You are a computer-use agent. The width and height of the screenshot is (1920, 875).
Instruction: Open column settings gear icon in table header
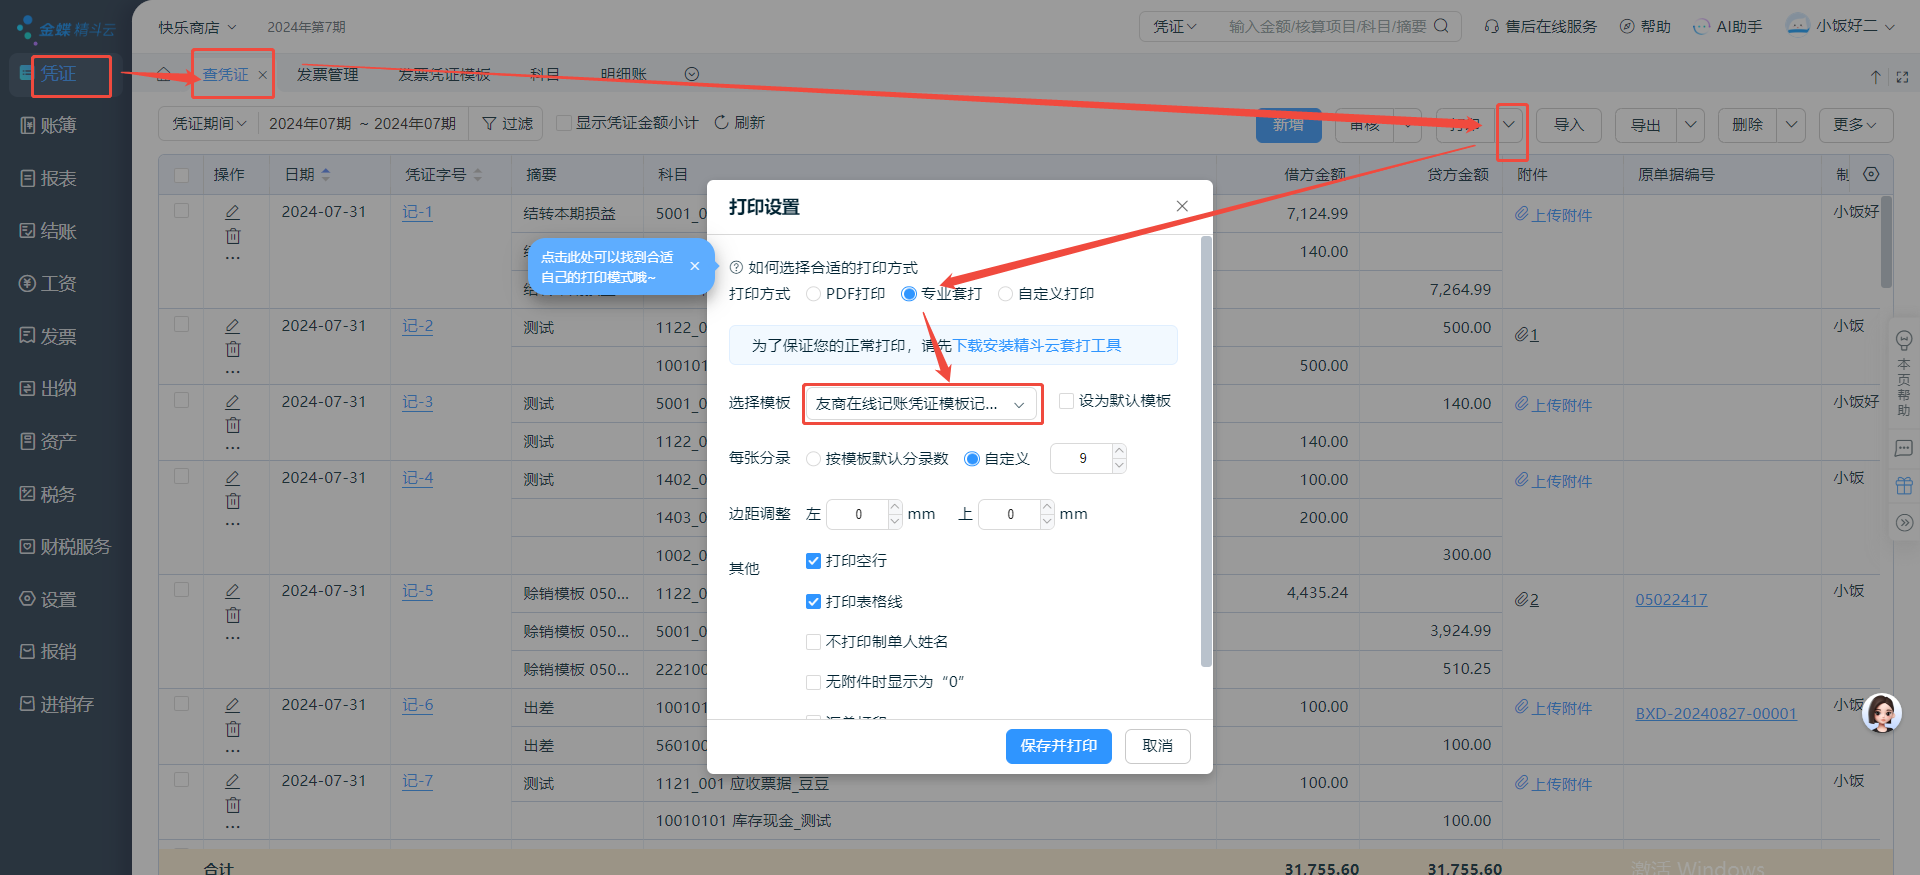click(1871, 174)
